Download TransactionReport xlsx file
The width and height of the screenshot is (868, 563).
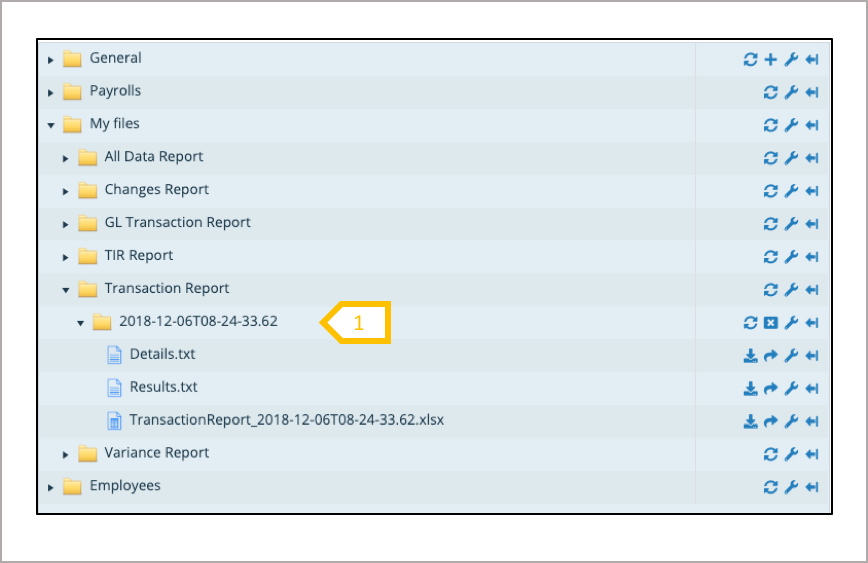(x=750, y=422)
